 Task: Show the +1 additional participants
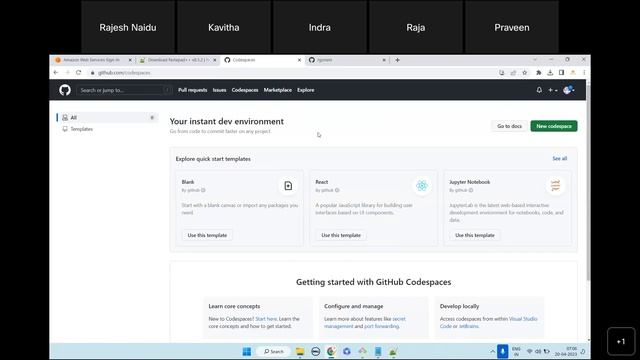621,341
